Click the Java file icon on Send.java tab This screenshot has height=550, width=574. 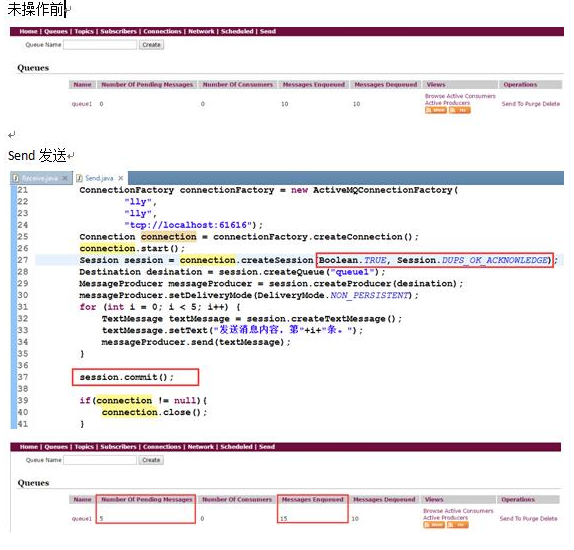(x=79, y=178)
